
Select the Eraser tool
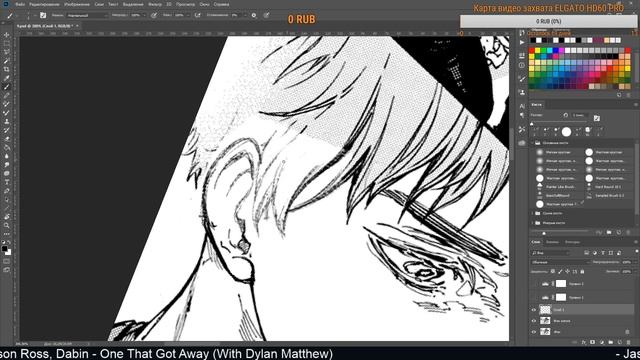[7, 139]
